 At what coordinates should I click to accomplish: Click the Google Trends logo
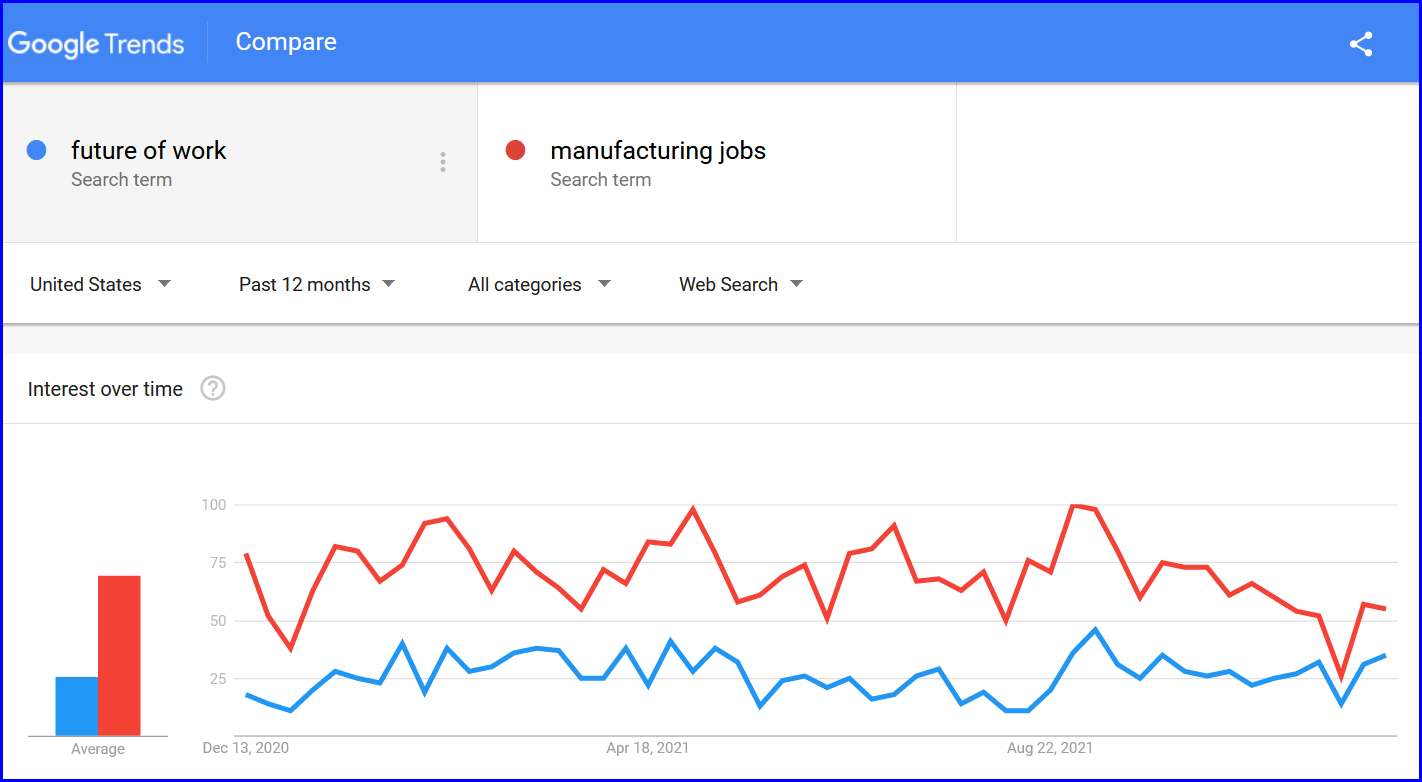coord(96,43)
